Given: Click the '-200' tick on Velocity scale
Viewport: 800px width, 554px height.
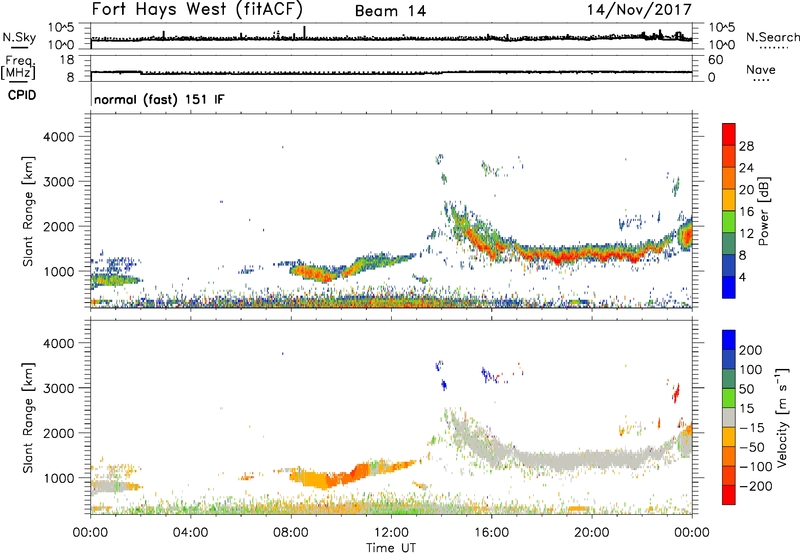Looking at the screenshot, I should click(x=755, y=486).
